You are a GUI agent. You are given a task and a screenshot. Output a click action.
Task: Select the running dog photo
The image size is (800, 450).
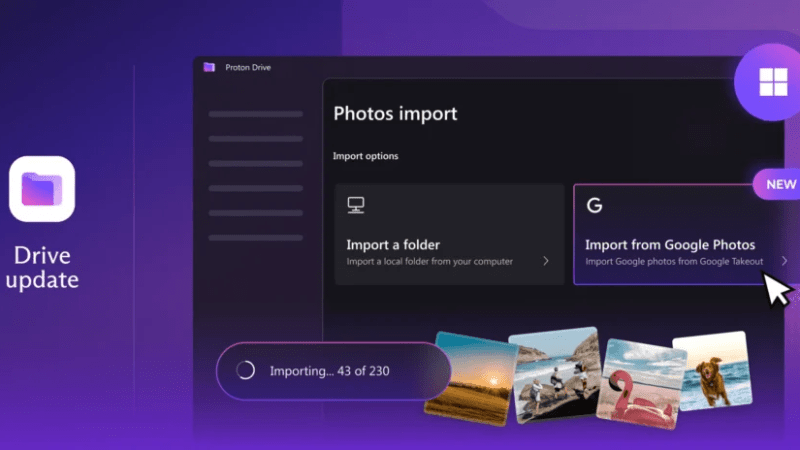coord(712,371)
